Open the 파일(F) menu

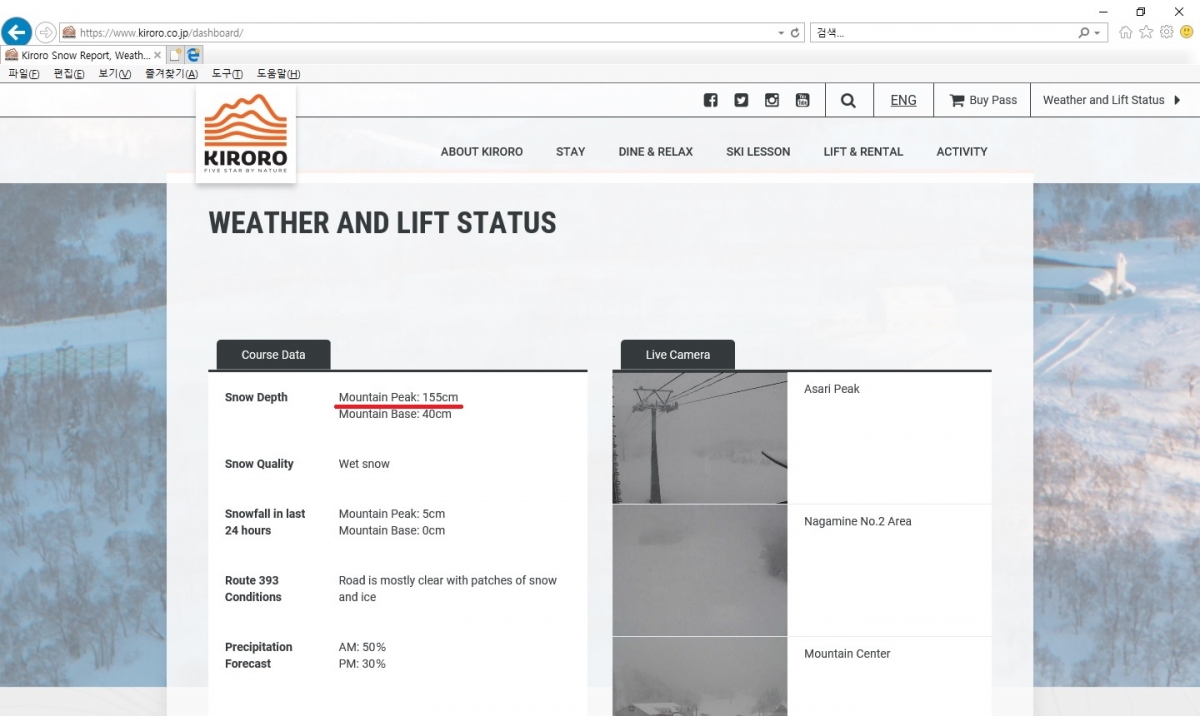[x=24, y=74]
